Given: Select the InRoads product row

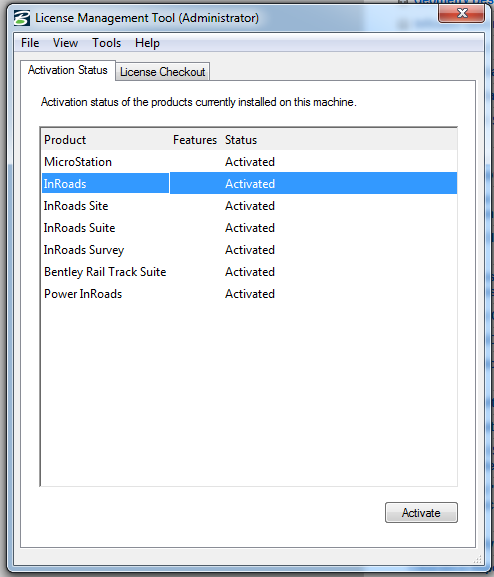Looking at the screenshot, I should [x=249, y=184].
